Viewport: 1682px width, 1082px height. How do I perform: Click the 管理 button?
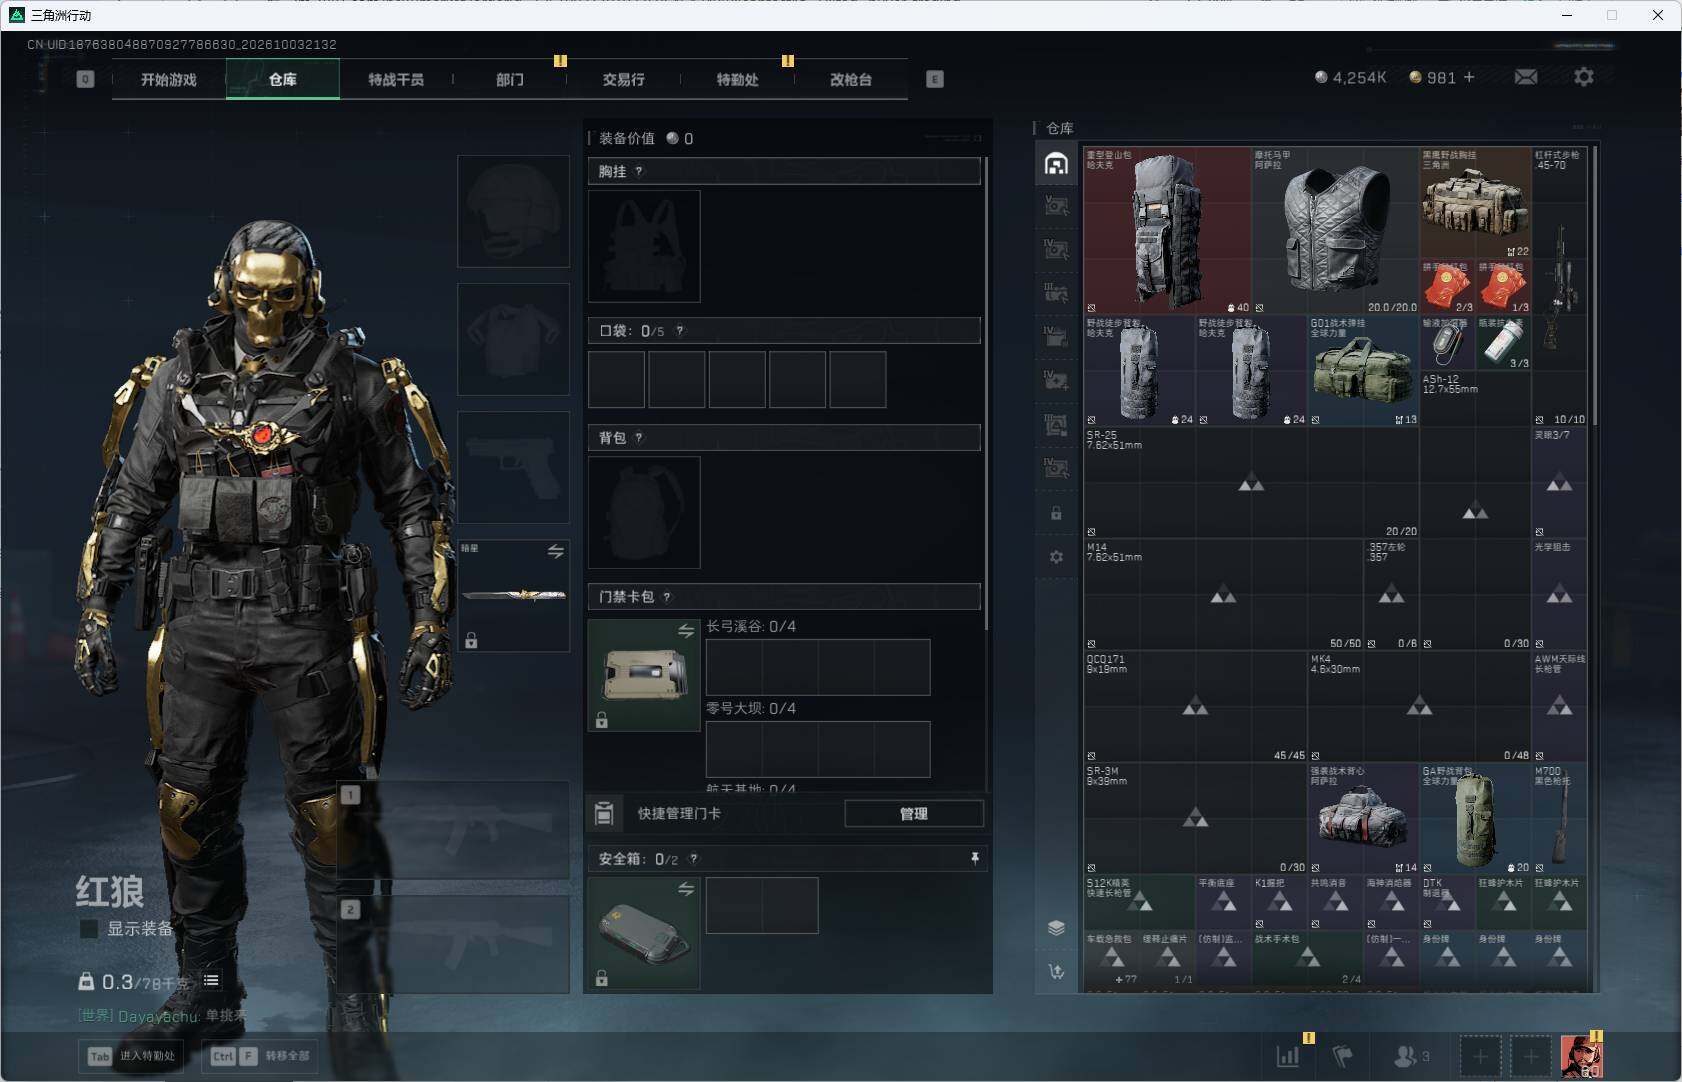coord(914,814)
